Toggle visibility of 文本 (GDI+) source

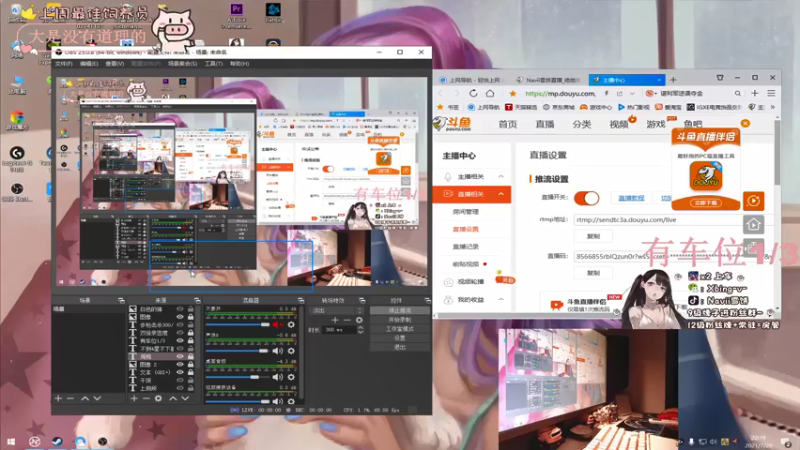pyautogui.click(x=180, y=372)
